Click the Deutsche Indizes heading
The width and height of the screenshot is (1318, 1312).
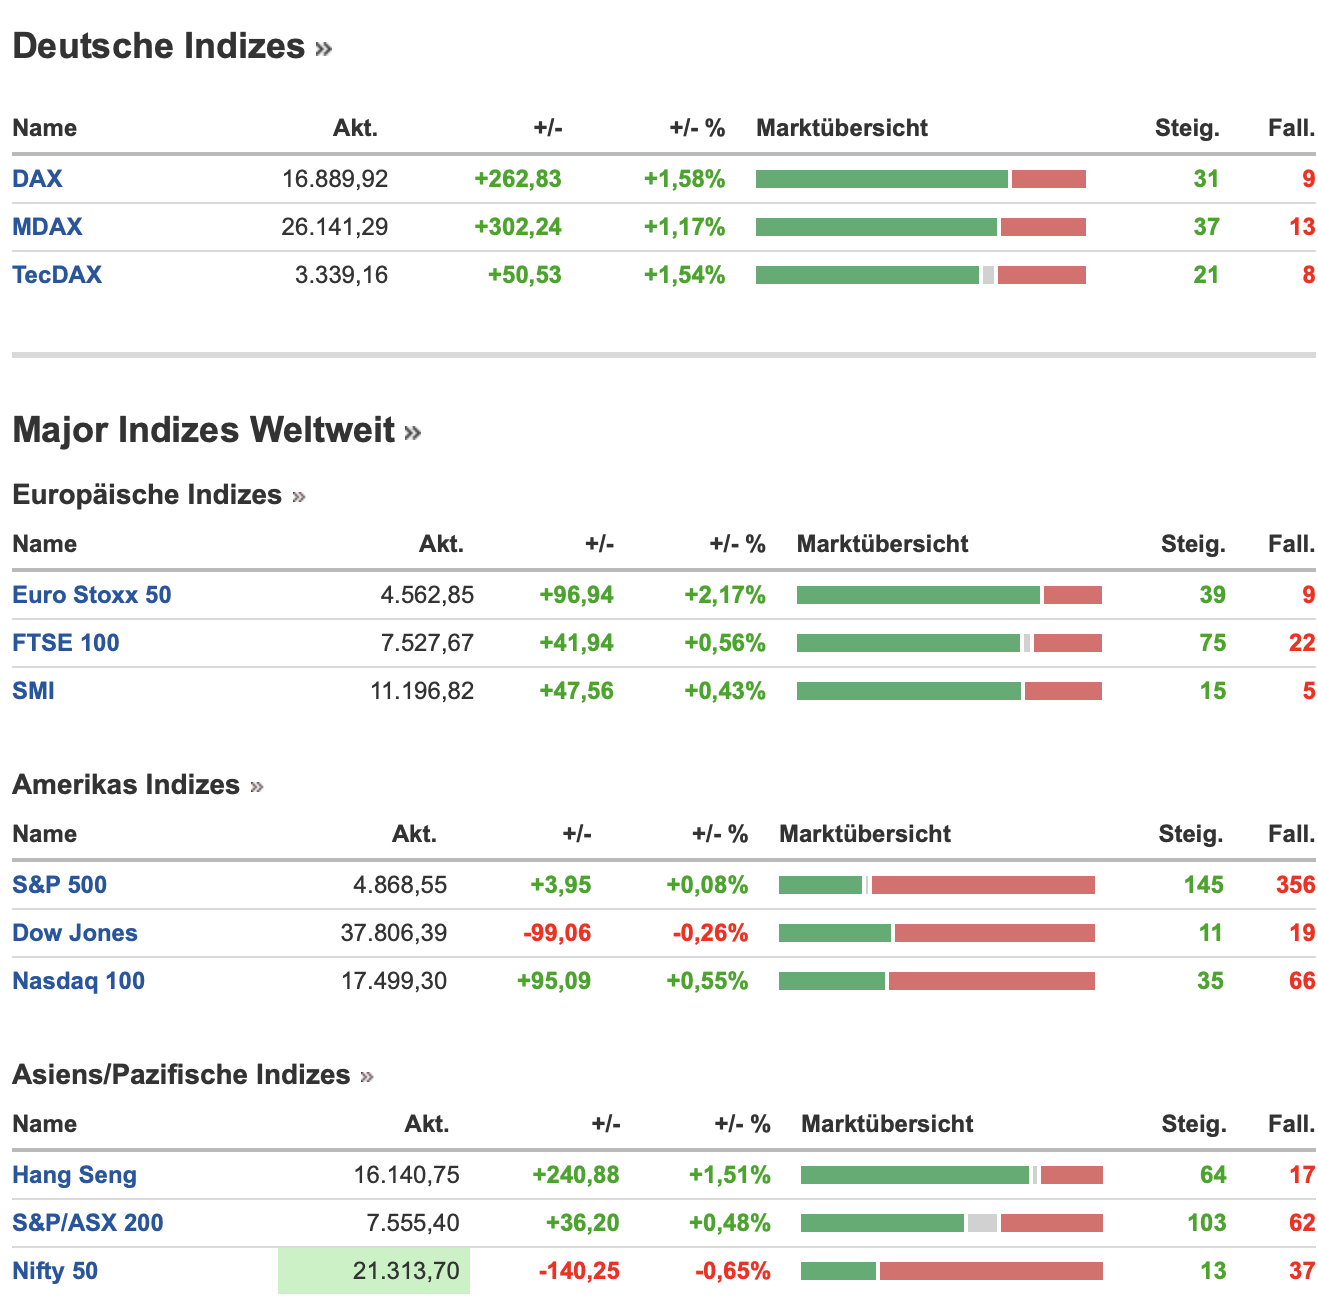coord(159,46)
